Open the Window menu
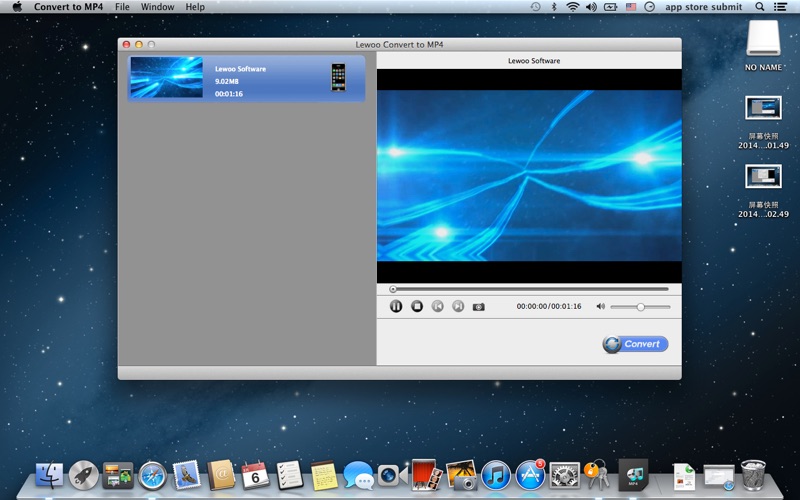 pos(157,7)
